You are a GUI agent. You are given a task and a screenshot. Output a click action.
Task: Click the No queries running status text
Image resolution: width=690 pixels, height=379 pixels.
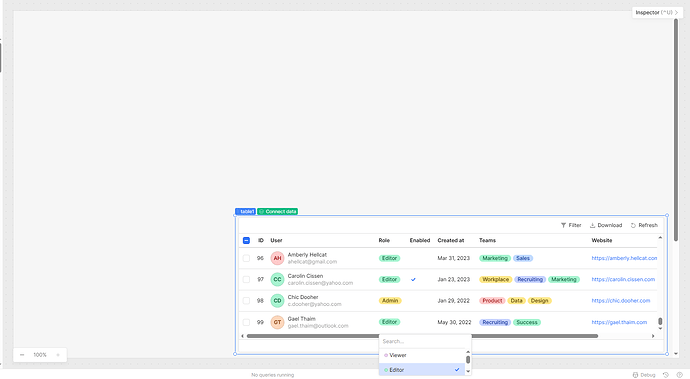(x=272, y=375)
